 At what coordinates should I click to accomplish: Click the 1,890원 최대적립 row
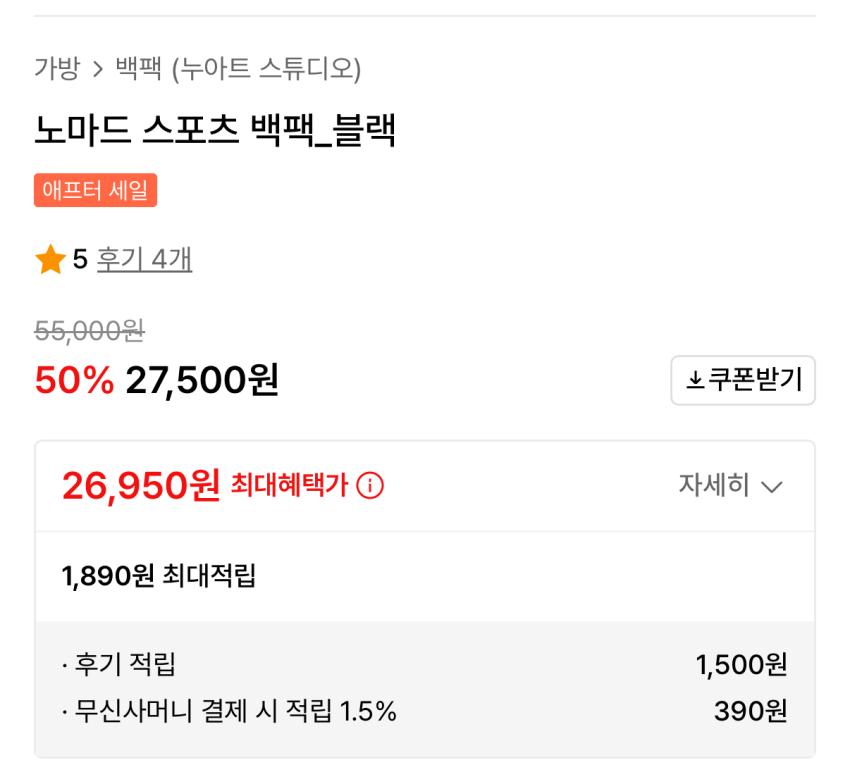(158, 577)
